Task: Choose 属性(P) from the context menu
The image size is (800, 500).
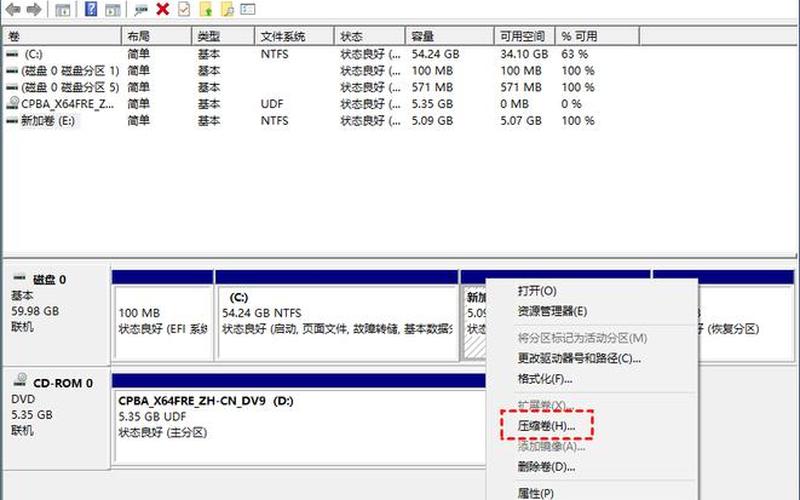Action: pos(536,493)
